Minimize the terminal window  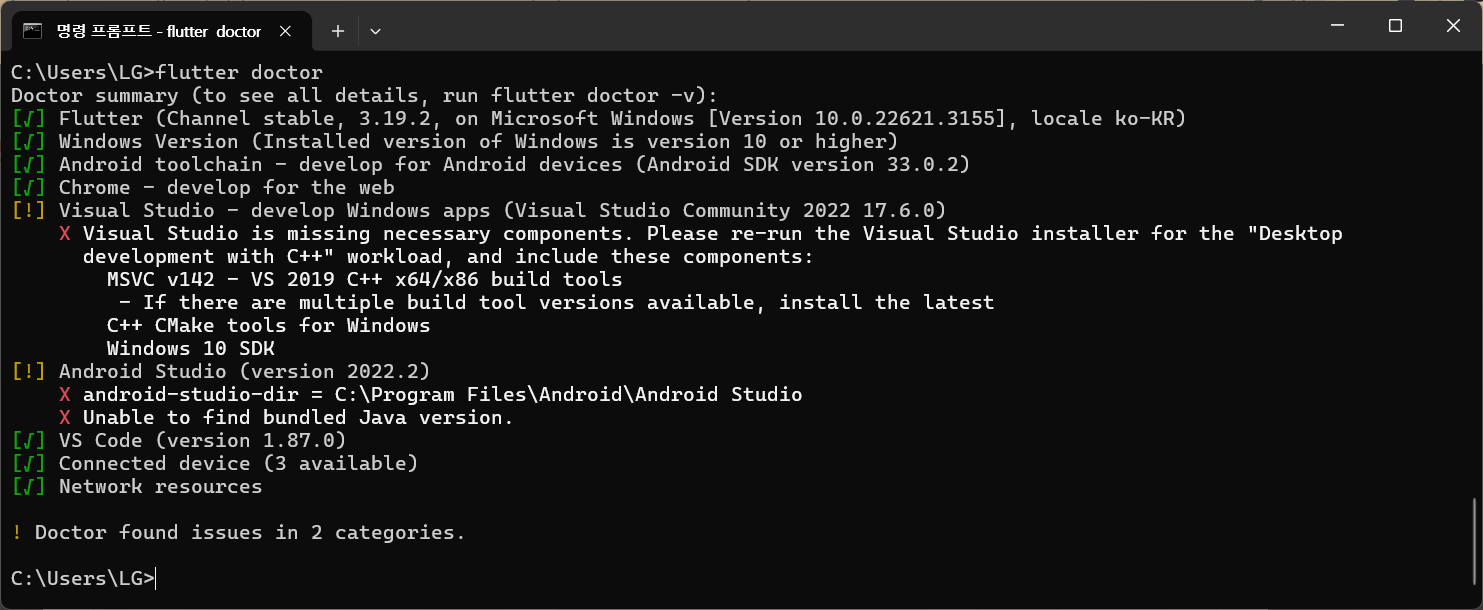tap(1335, 27)
